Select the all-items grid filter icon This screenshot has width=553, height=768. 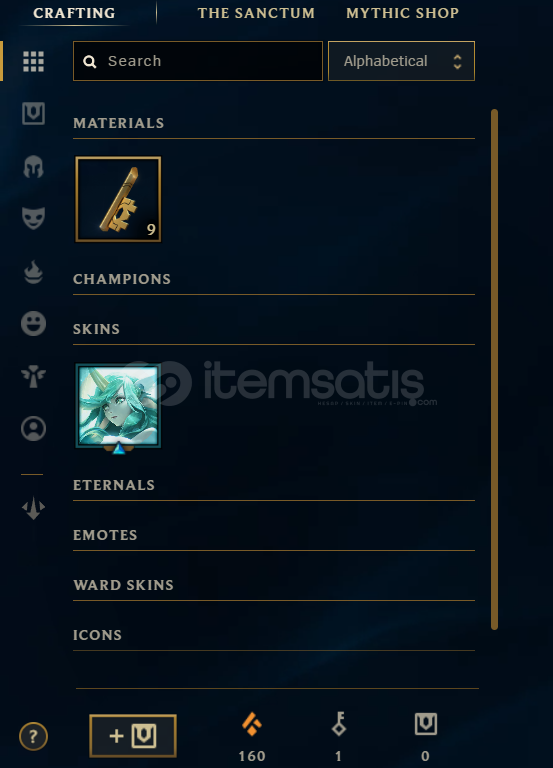pyautogui.click(x=33, y=62)
